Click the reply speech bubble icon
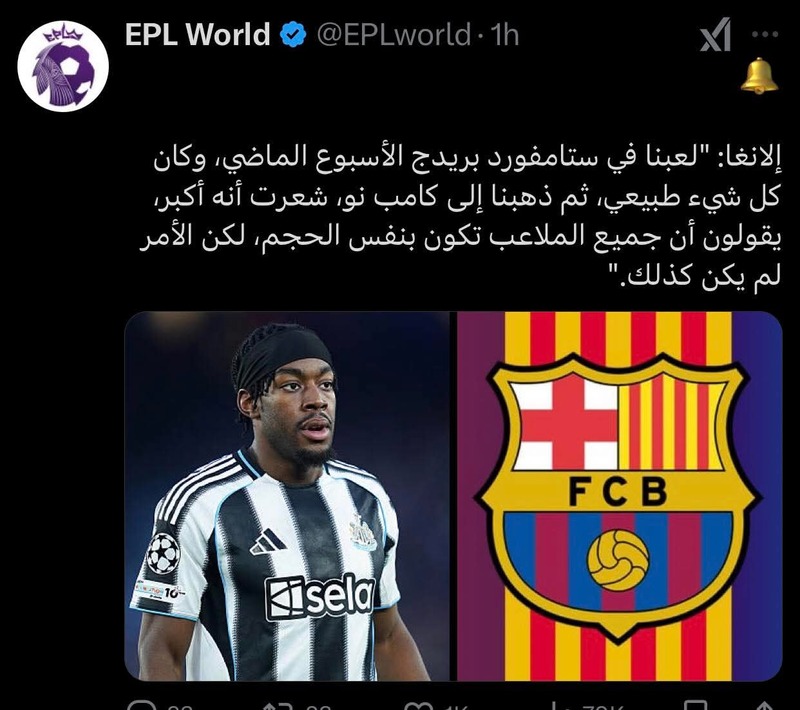800x710 pixels. [x=139, y=705]
